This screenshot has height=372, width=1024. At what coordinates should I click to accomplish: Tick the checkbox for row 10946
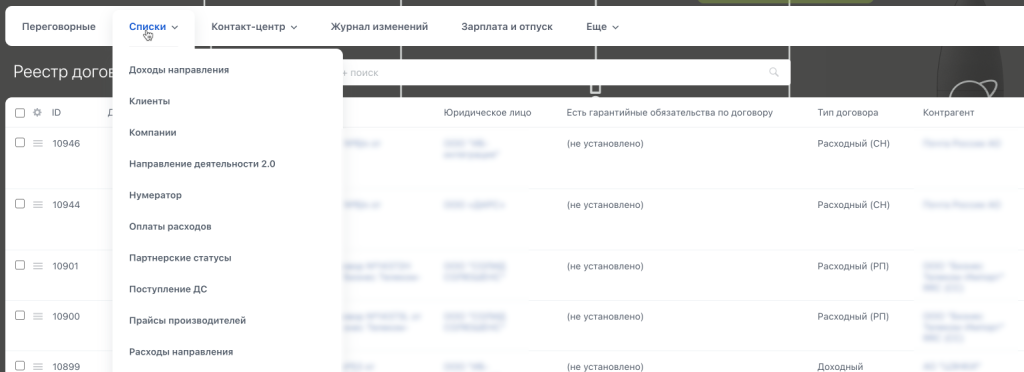[20, 142]
